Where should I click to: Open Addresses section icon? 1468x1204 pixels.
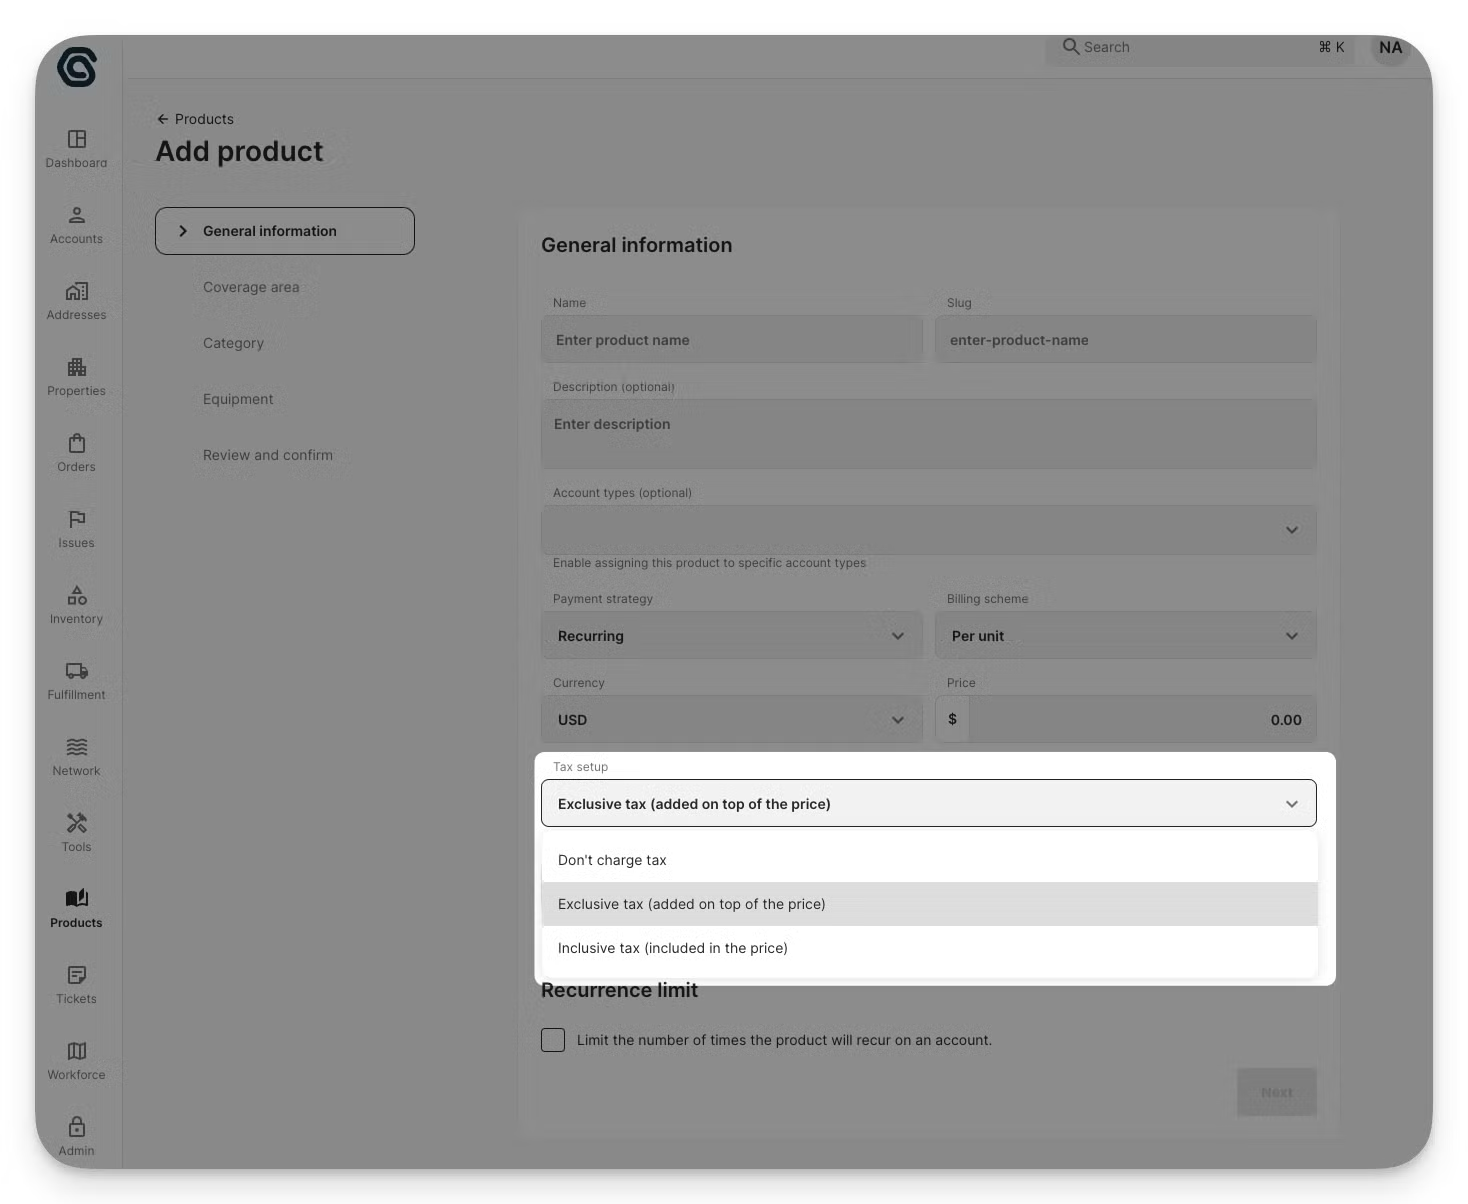point(77,291)
